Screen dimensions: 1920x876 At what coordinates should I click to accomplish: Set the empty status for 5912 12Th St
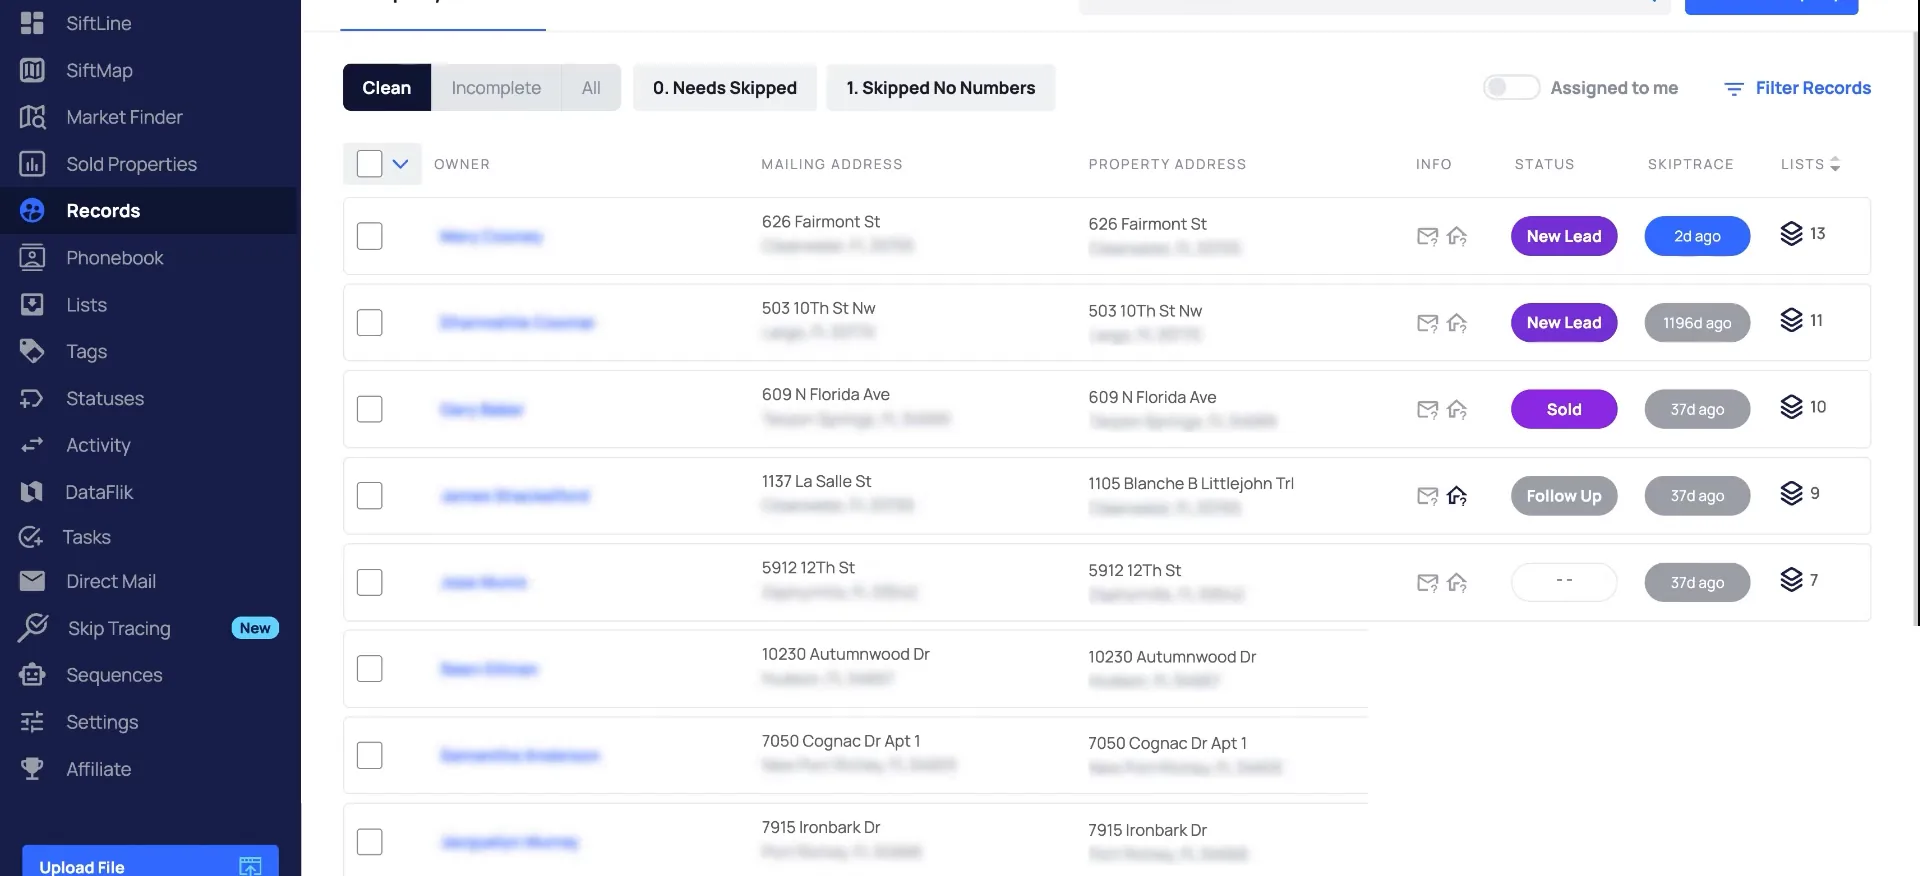[1564, 582]
